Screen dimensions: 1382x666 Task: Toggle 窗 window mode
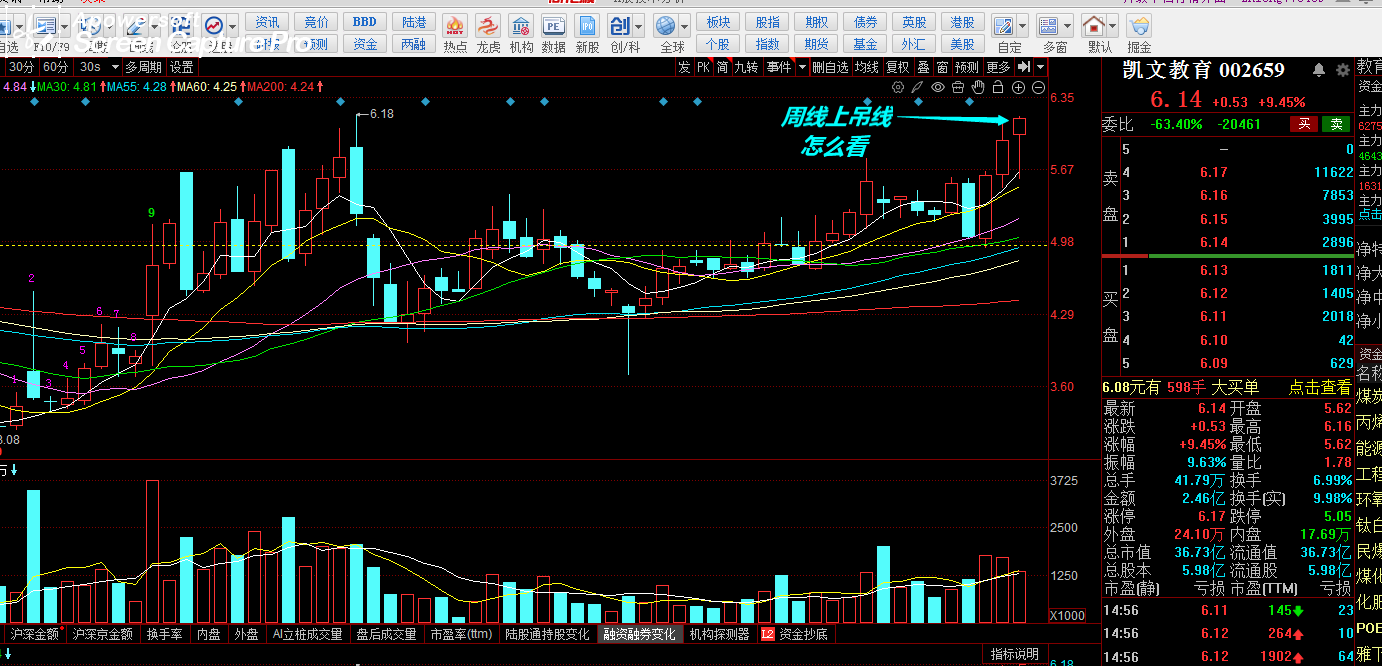[x=942, y=67]
